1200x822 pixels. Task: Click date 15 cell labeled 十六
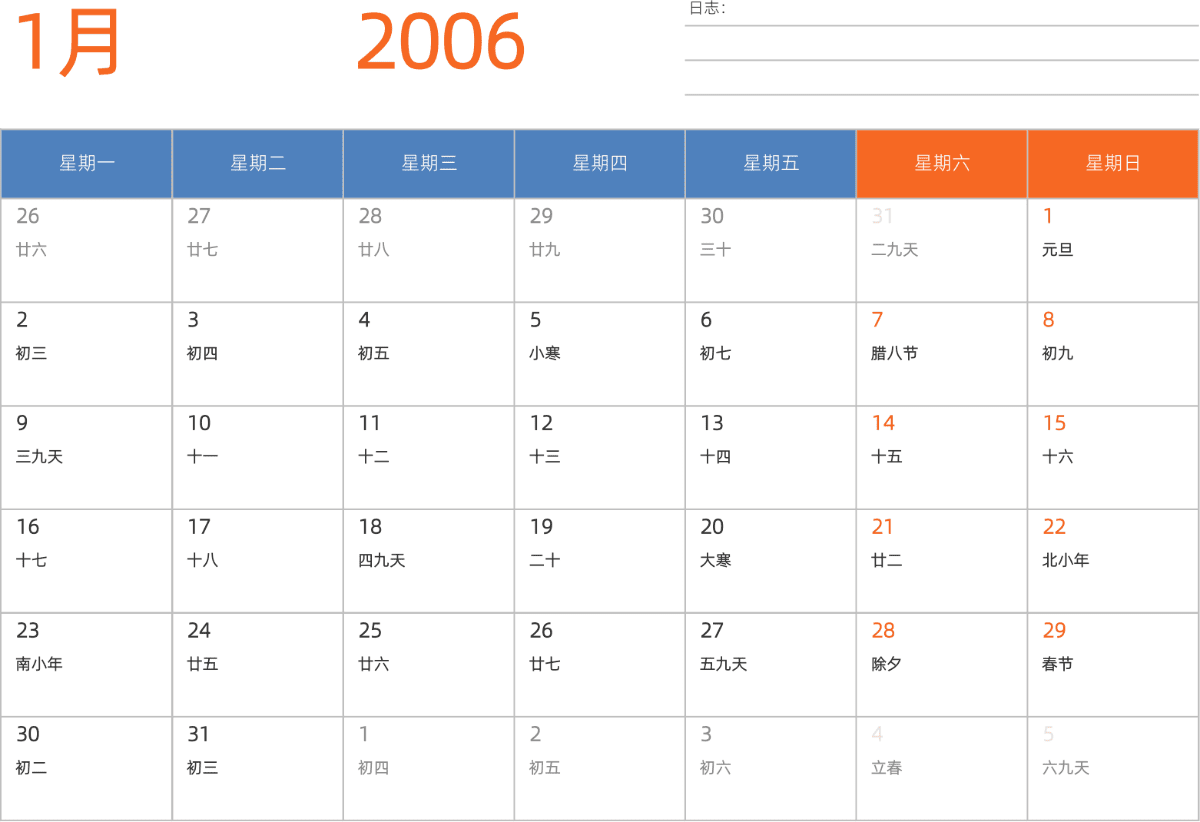(1113, 457)
